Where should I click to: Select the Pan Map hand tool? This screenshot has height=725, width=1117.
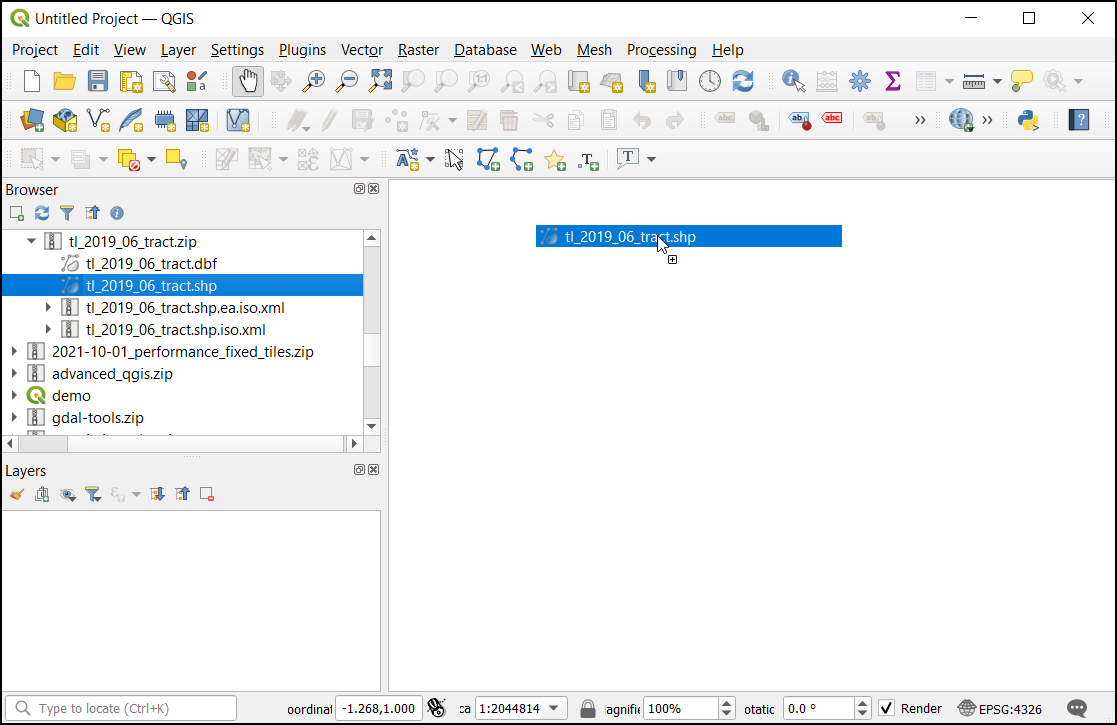pos(248,81)
